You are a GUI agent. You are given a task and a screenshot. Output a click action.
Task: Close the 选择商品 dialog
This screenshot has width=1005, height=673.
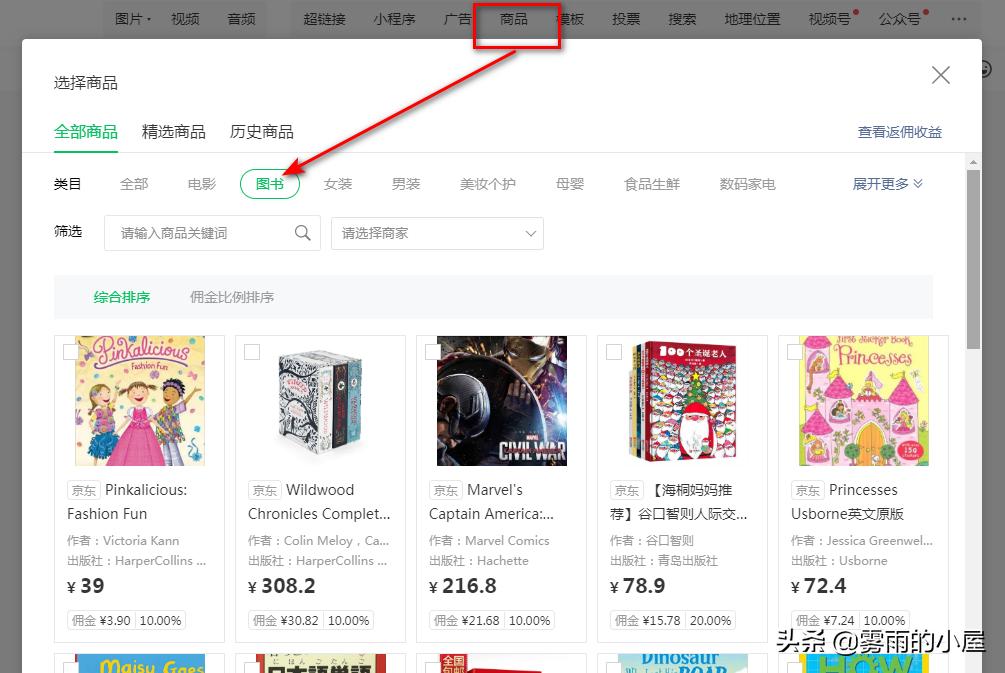click(x=940, y=75)
